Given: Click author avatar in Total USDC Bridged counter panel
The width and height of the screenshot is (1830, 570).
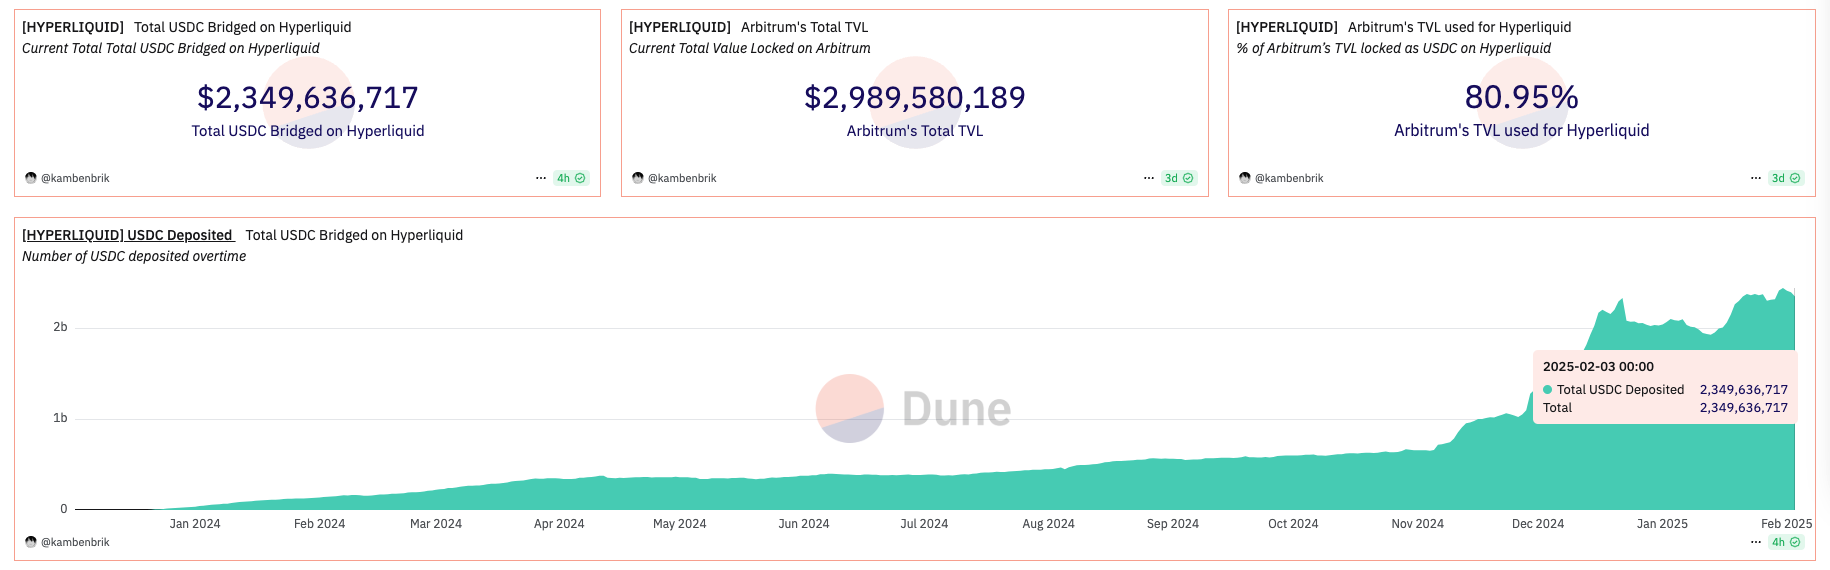Looking at the screenshot, I should coord(31,178).
